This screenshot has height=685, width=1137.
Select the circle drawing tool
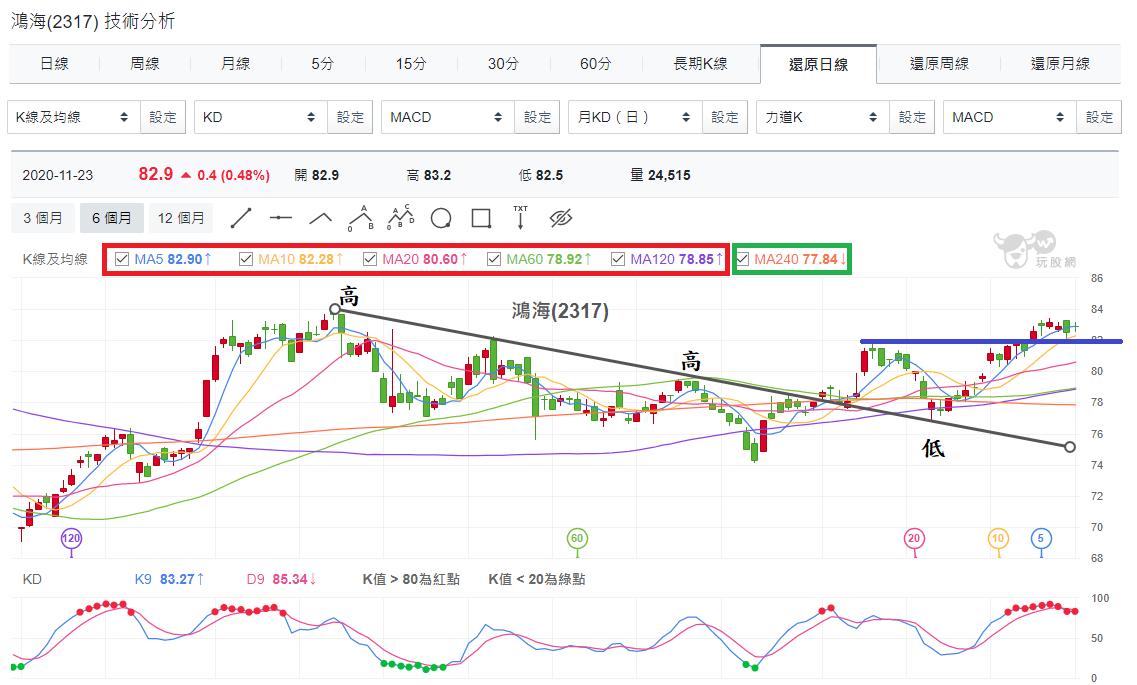(x=441, y=218)
